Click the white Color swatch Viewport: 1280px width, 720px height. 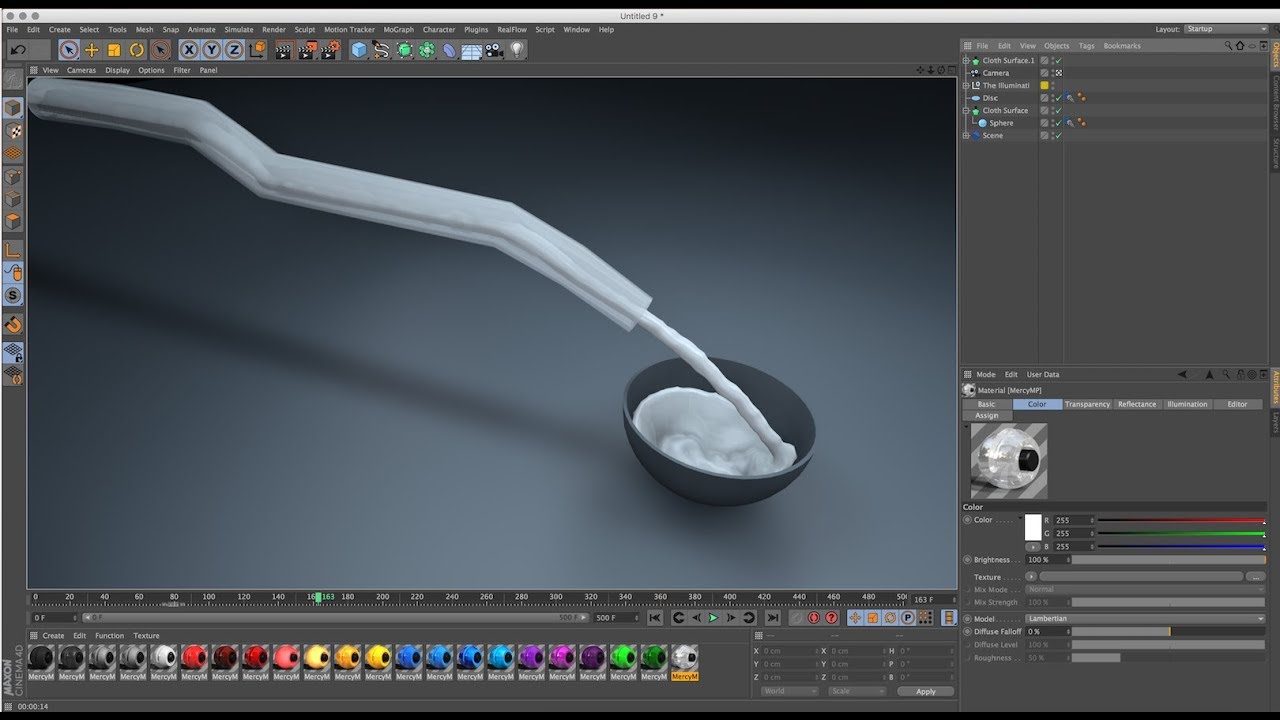(1033, 527)
